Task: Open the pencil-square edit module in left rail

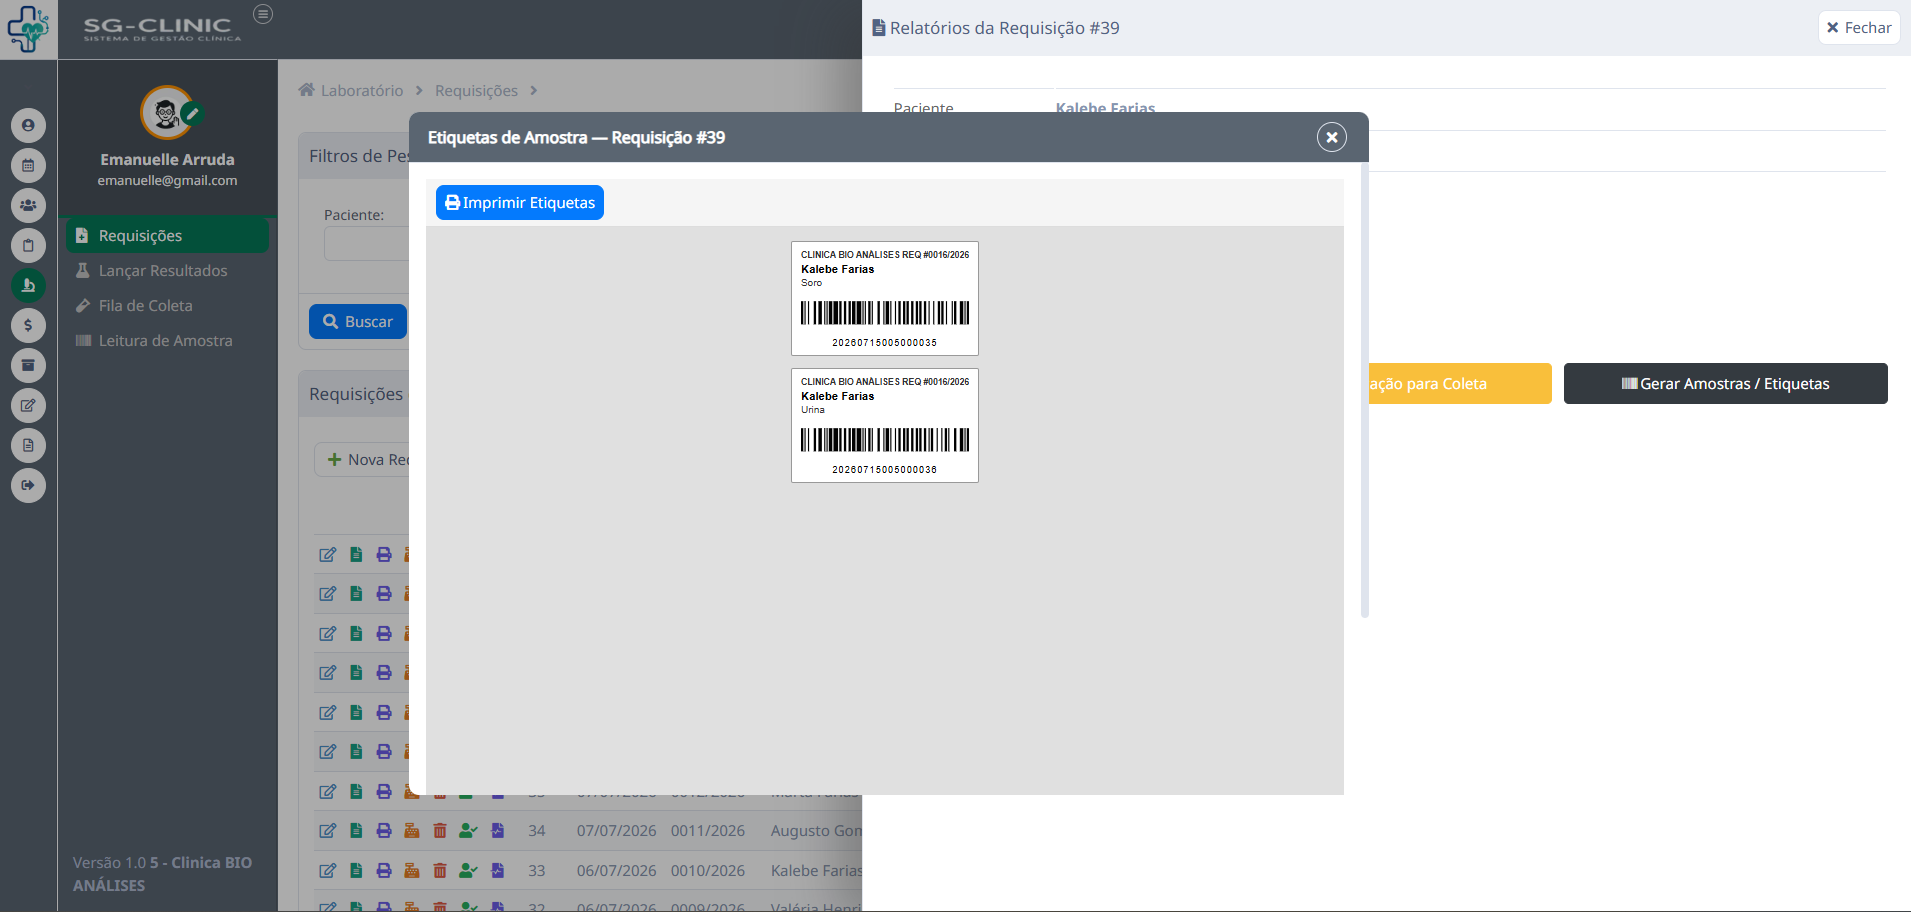Action: tap(28, 405)
